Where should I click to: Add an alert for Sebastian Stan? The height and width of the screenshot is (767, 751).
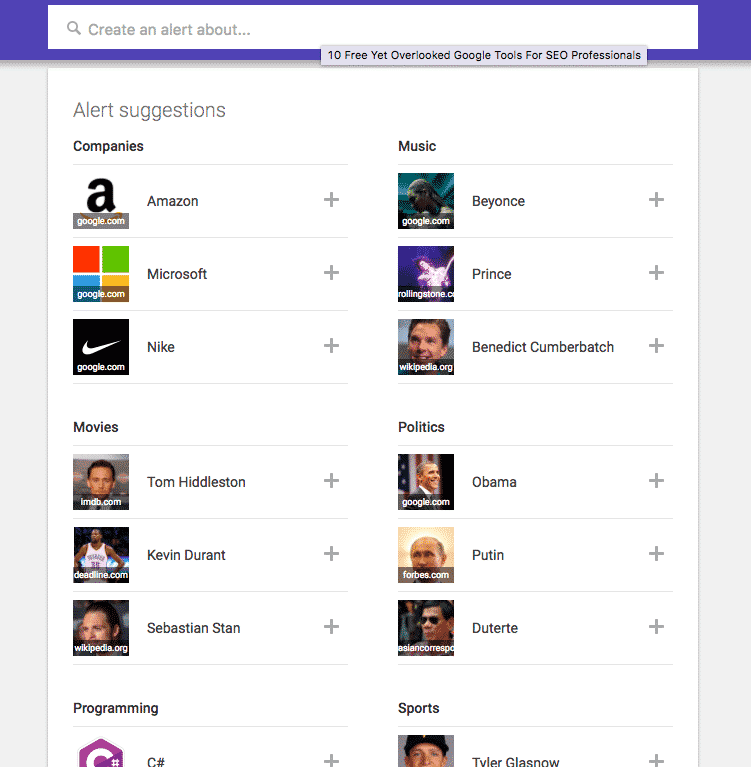click(x=331, y=627)
